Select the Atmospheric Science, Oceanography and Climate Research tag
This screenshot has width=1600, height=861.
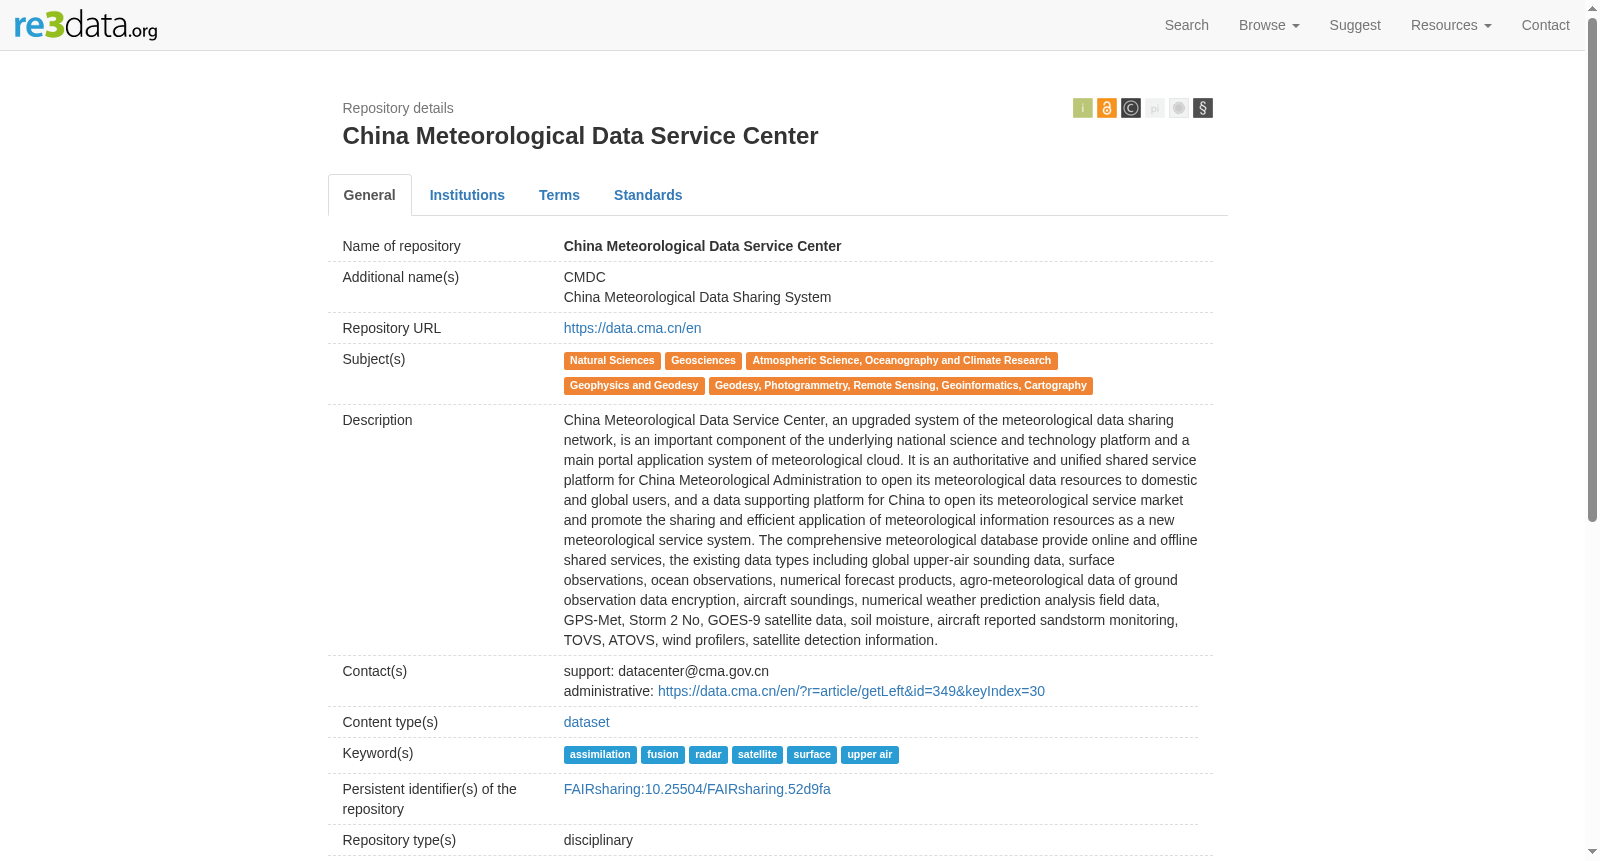pos(902,361)
